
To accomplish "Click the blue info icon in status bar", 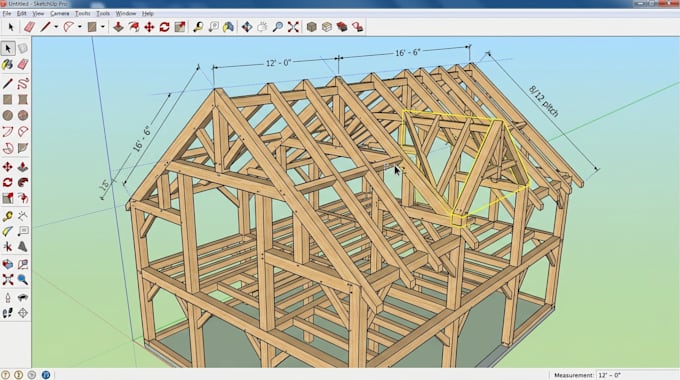I will [46, 374].
